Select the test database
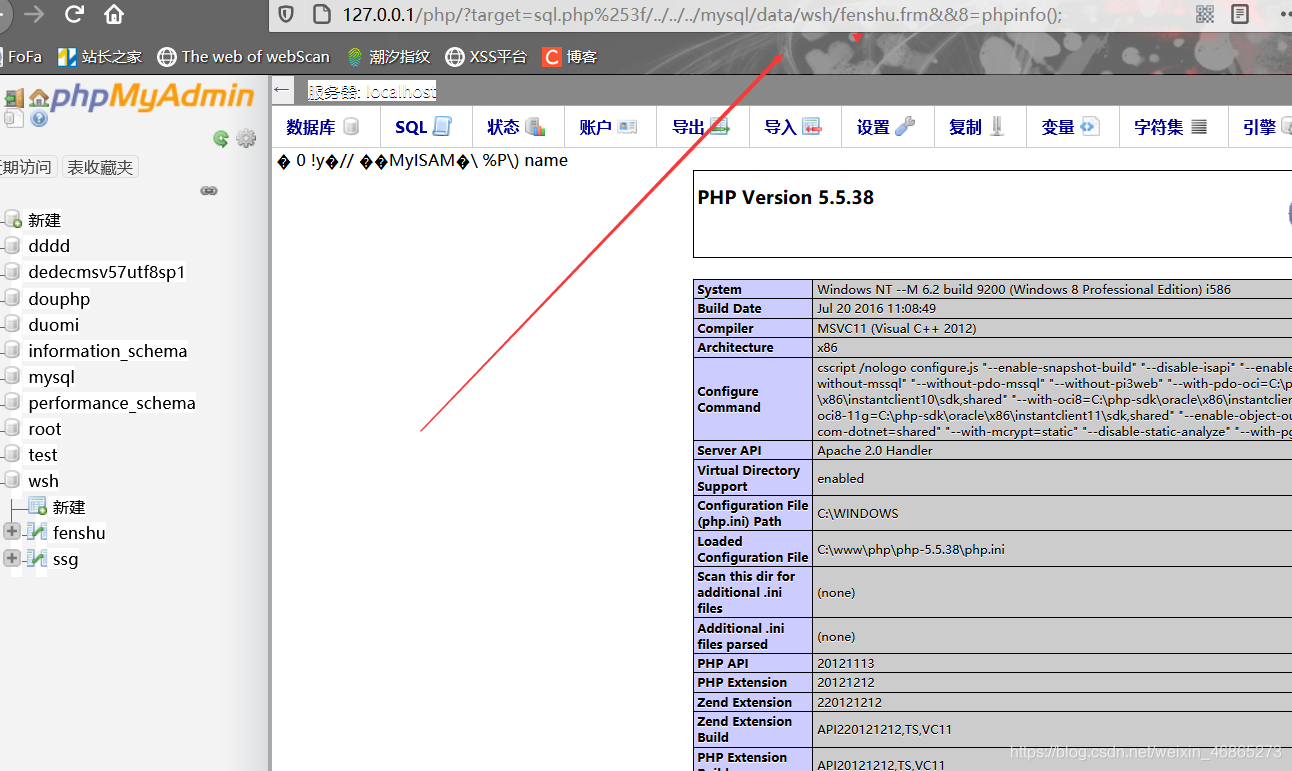Image resolution: width=1292 pixels, height=771 pixels. tap(43, 455)
